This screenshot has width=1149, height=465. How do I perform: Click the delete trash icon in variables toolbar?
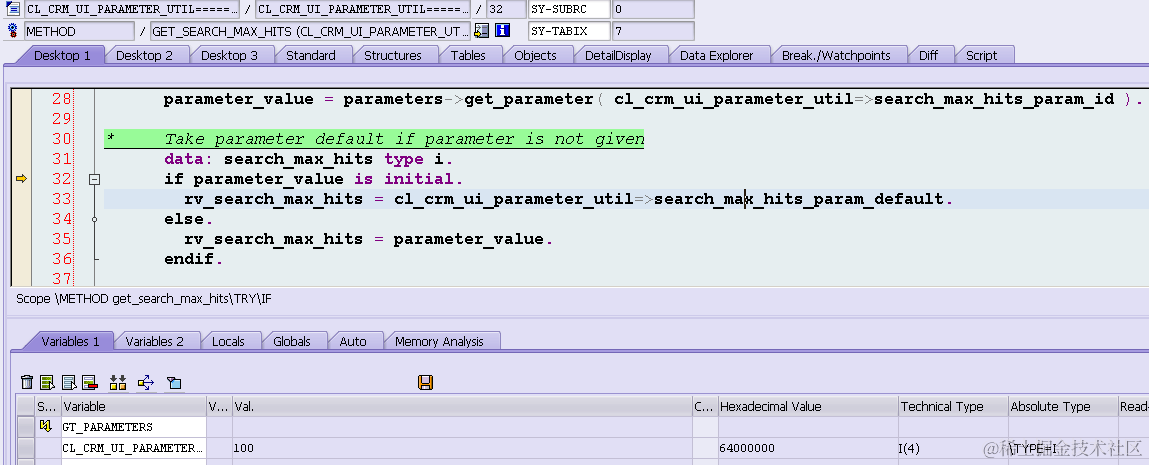pos(27,382)
